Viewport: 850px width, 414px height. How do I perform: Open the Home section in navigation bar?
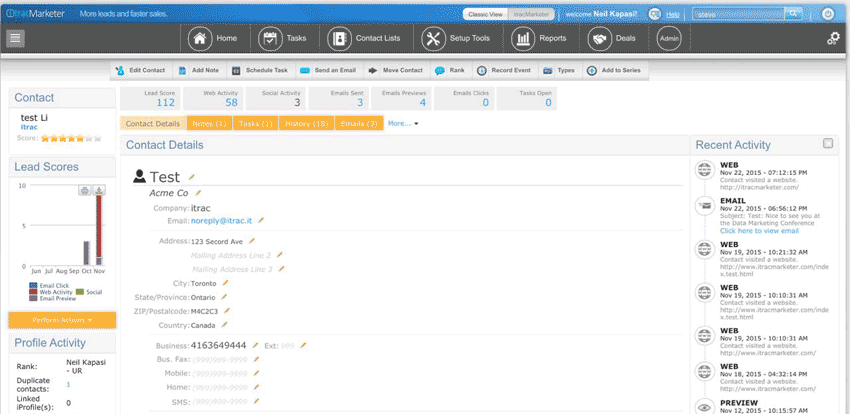click(x=200, y=38)
